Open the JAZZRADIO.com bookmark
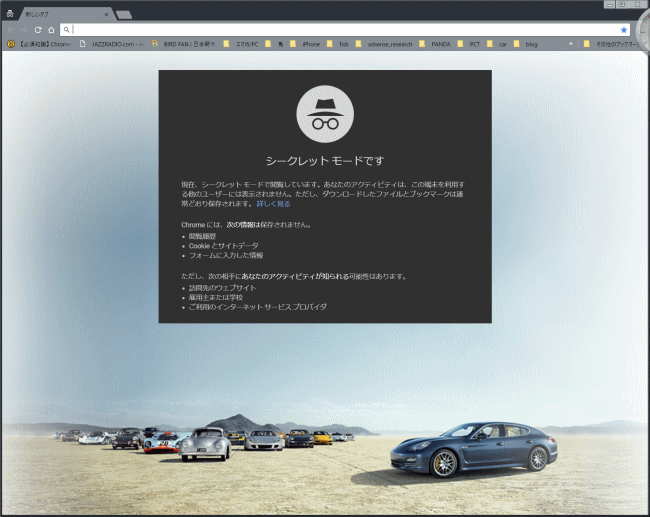 (x=111, y=44)
